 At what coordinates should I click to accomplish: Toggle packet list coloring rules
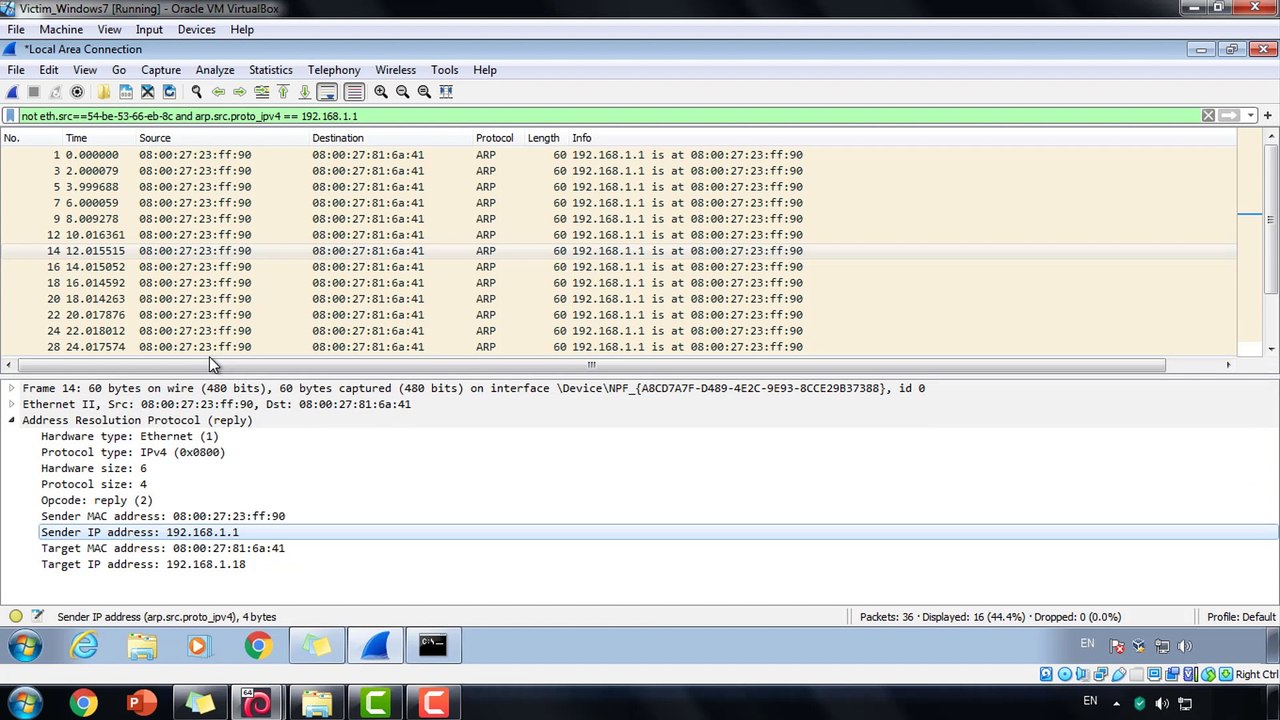point(354,92)
